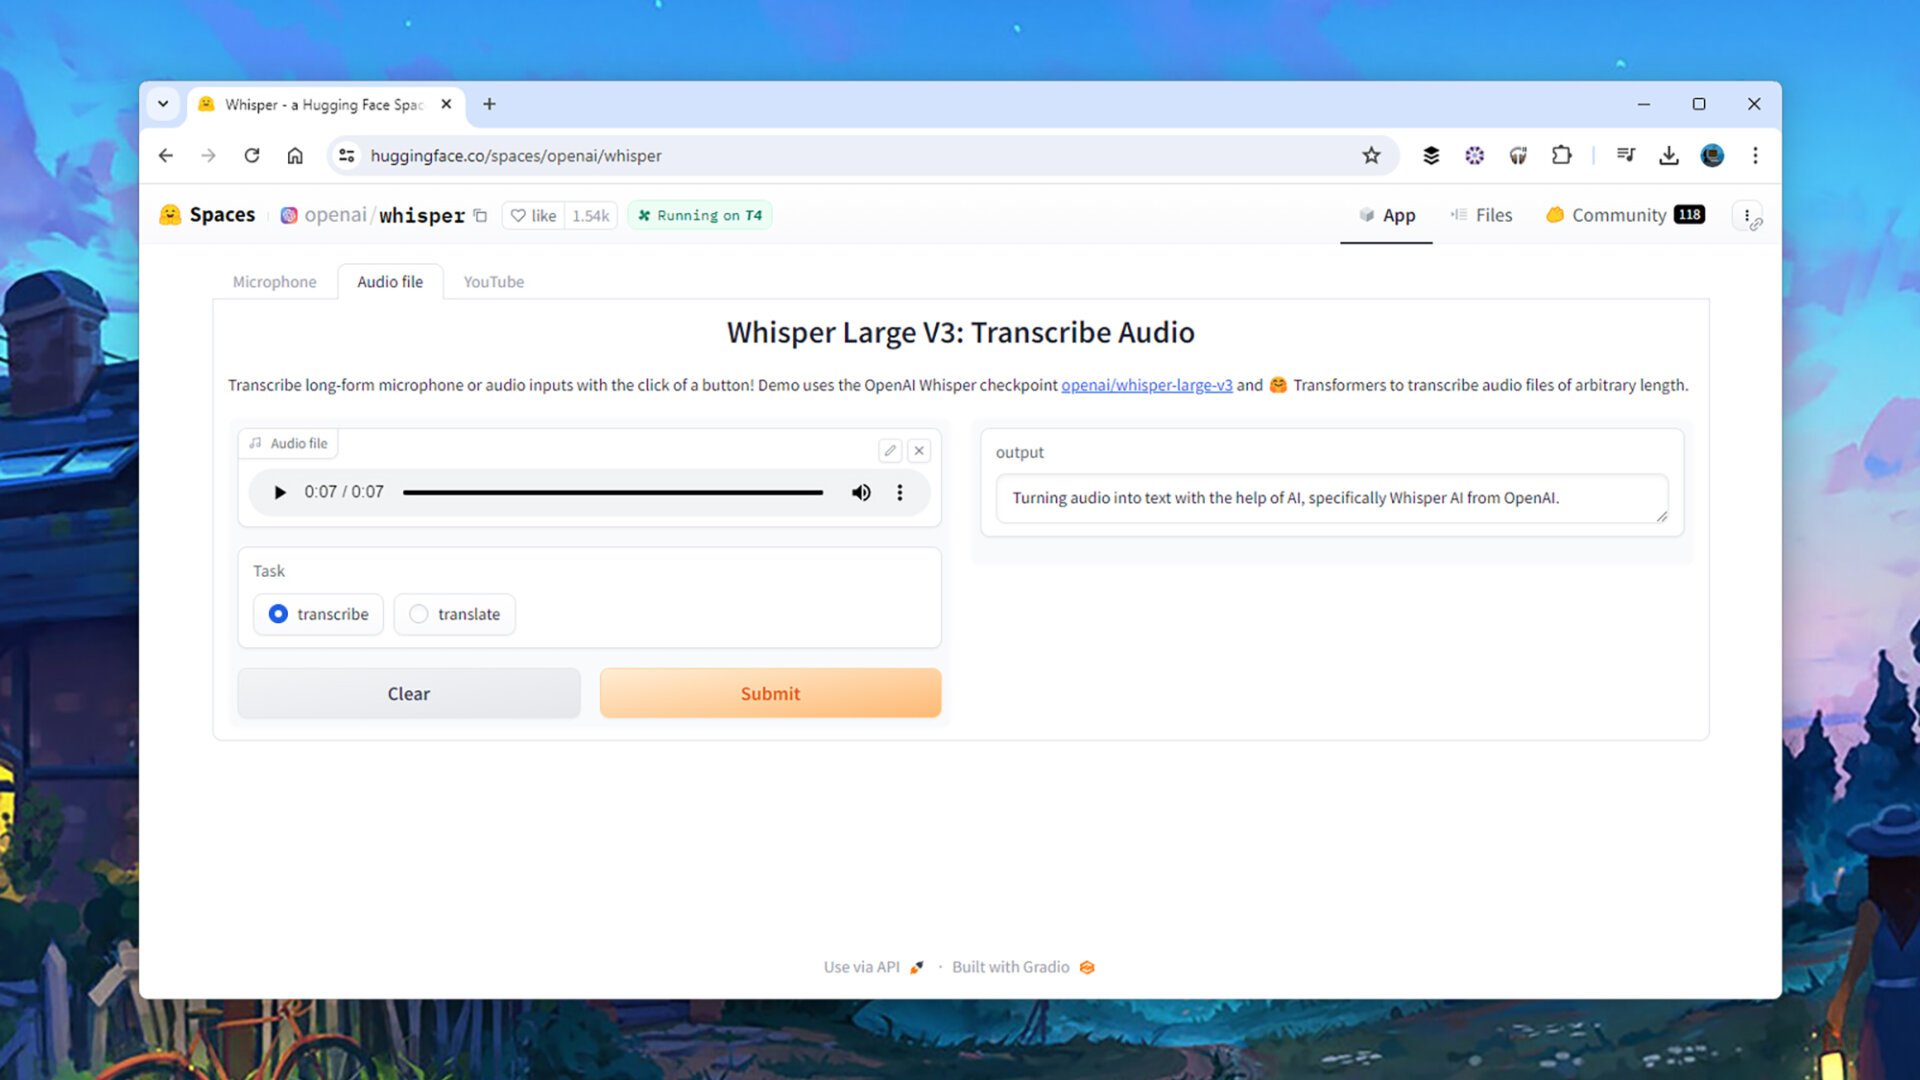The image size is (1920, 1080).
Task: Click the like heart icon
Action: click(x=520, y=215)
